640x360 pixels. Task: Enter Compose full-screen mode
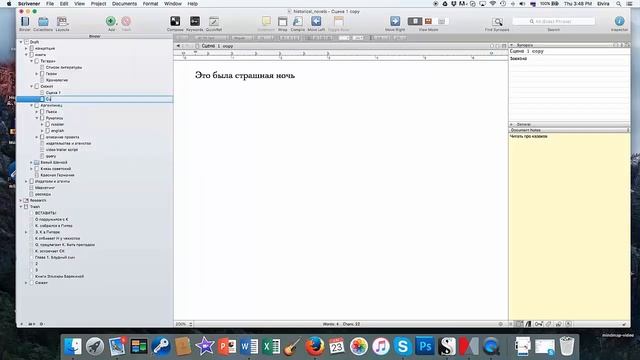[x=175, y=21]
